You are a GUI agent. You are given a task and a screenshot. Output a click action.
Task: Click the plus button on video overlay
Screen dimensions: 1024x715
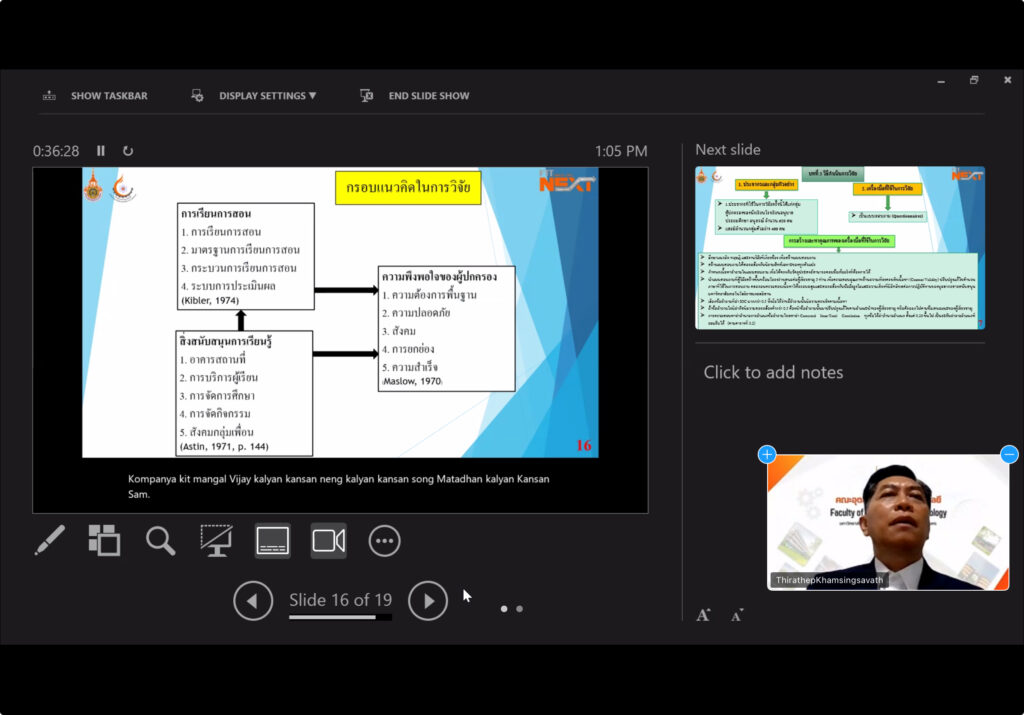pos(767,454)
